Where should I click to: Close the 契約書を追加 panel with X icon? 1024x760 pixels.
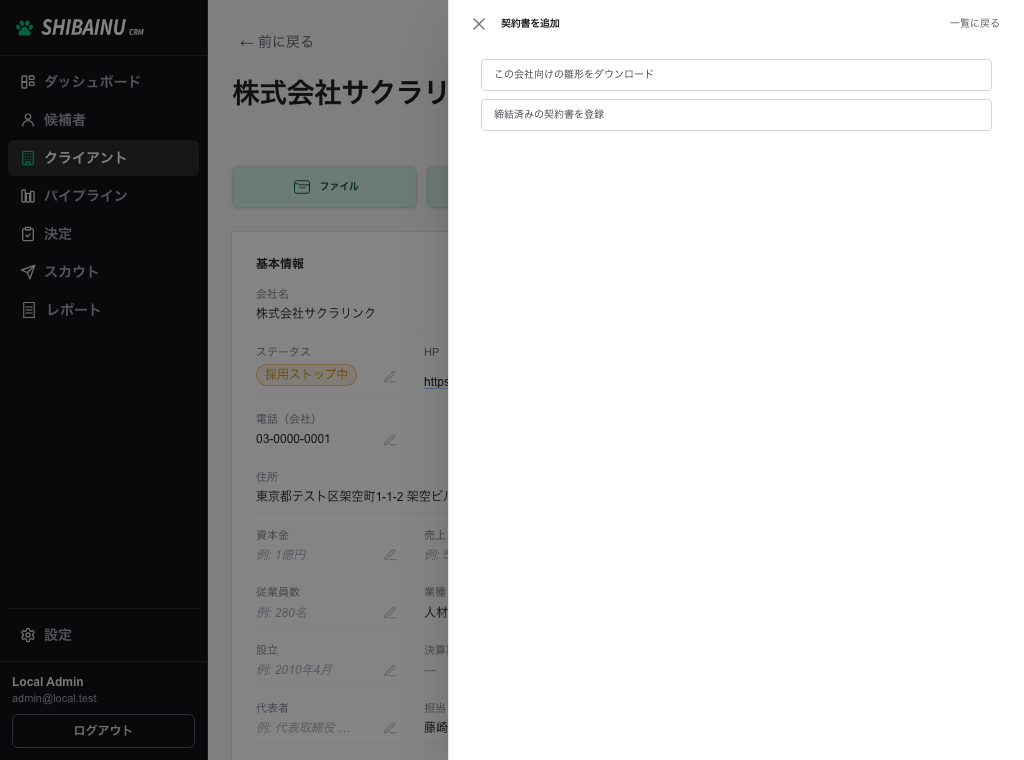click(x=479, y=24)
